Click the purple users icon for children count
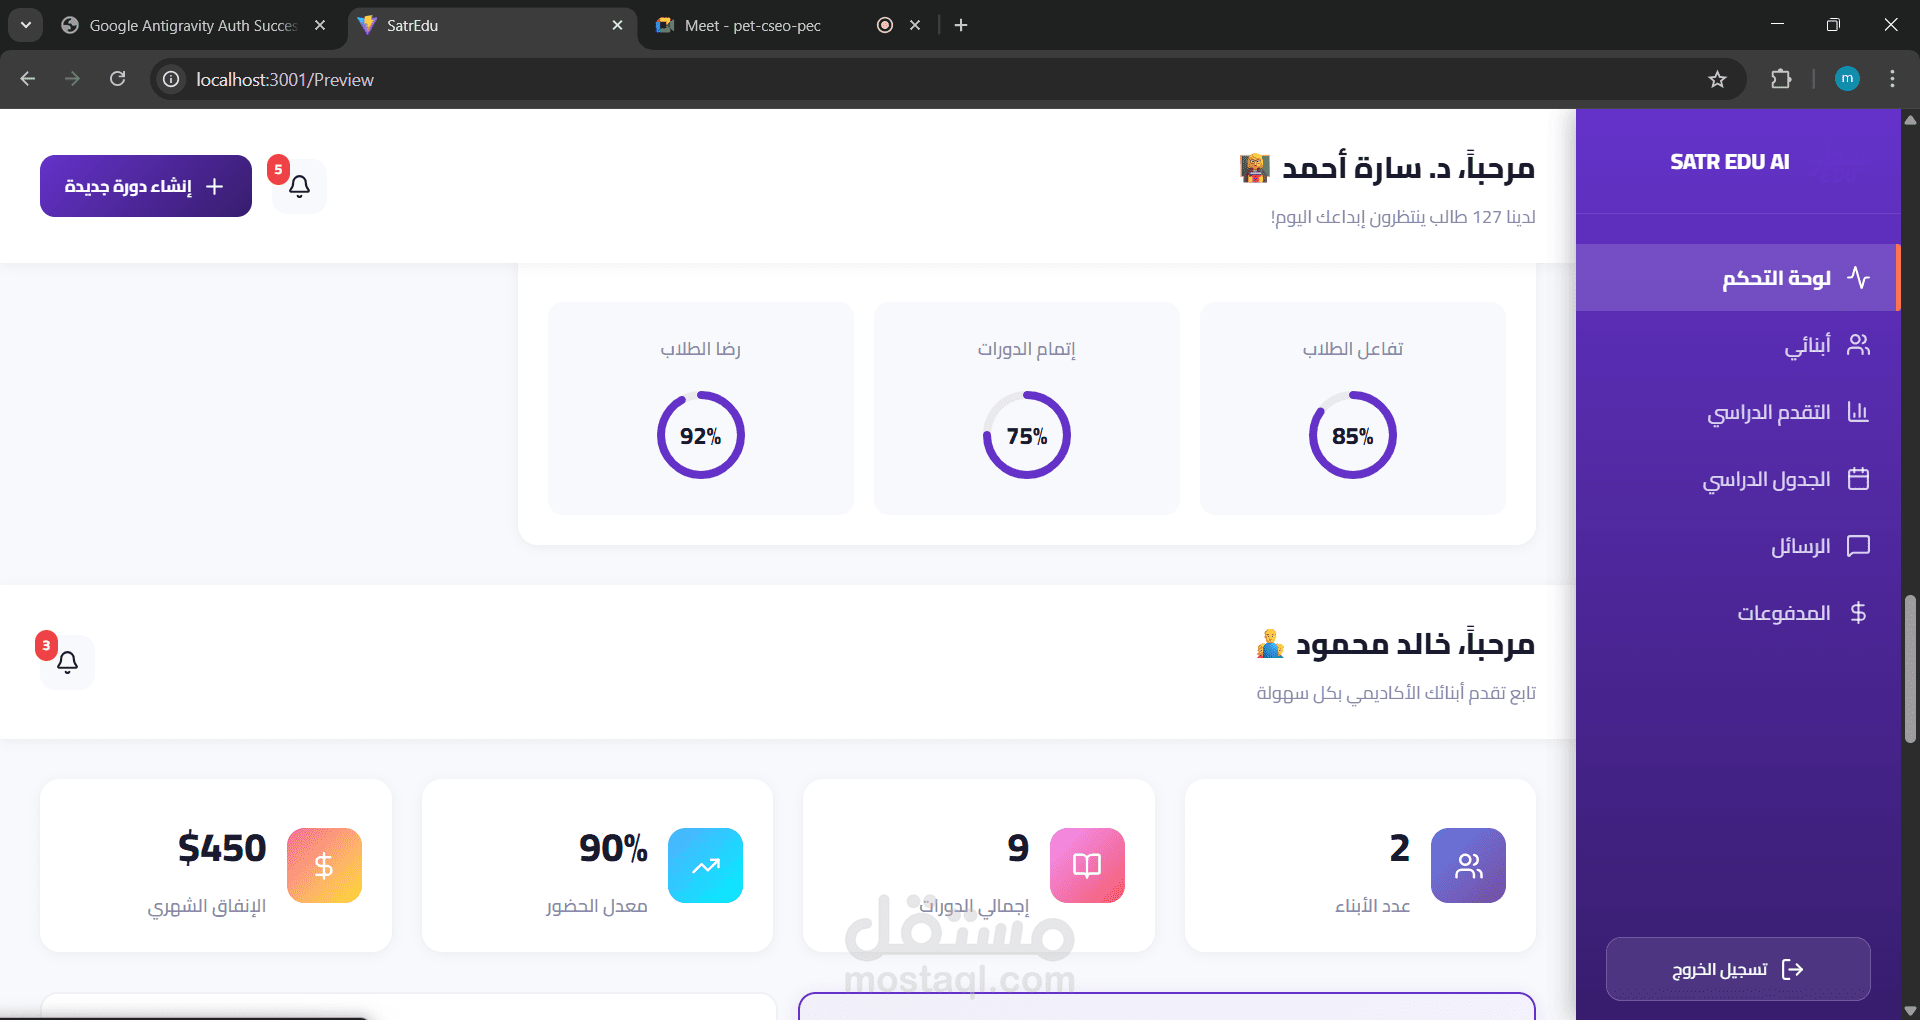This screenshot has width=1920, height=1020. 1468,865
